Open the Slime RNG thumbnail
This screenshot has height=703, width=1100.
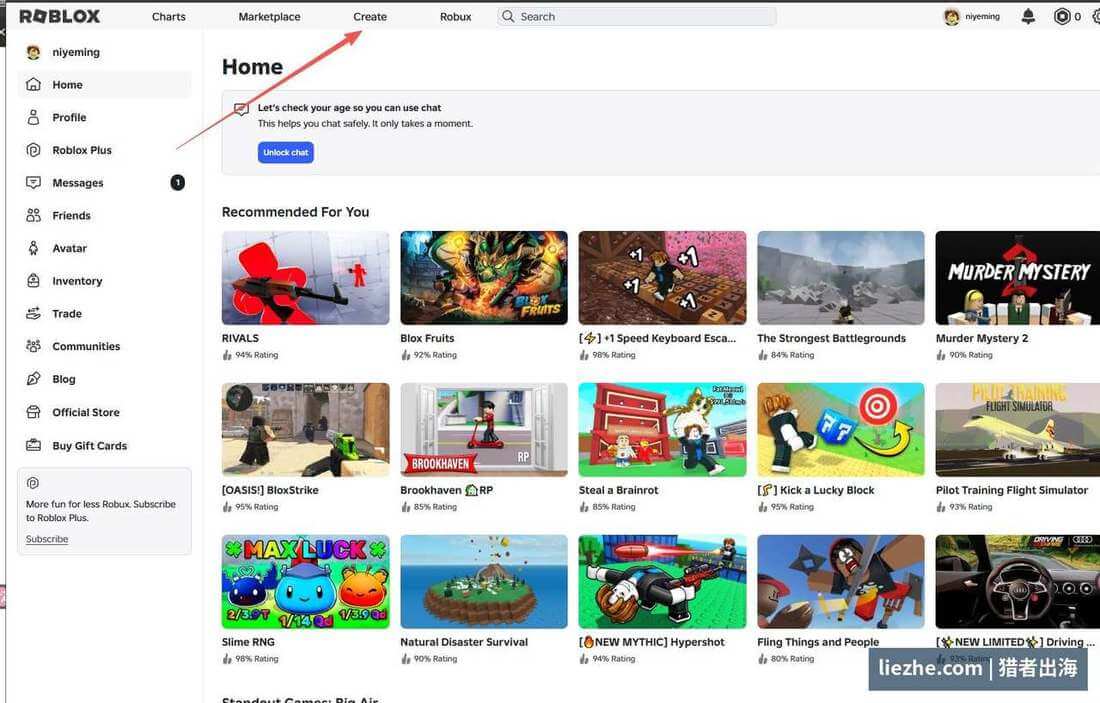click(305, 582)
